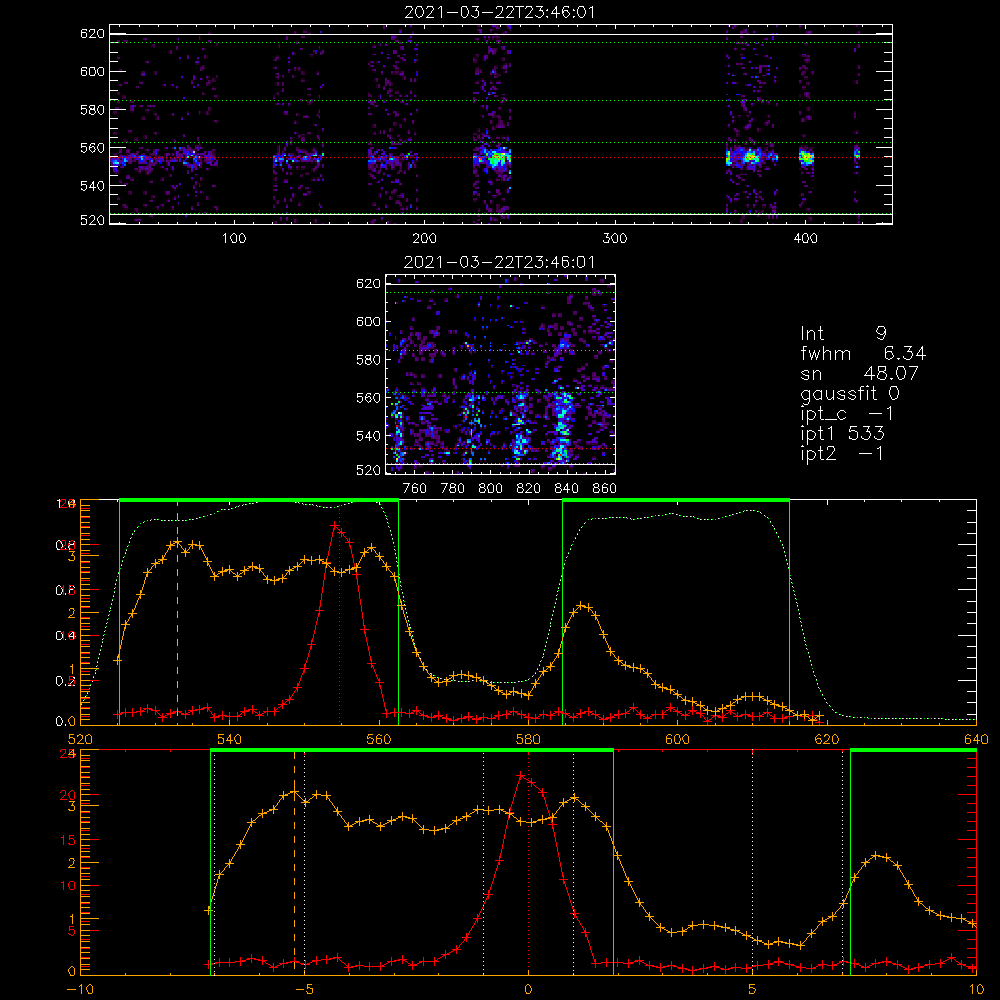The image size is (1000, 1000).
Task: Click the '800' tick label under middle spectrogram
Action: 490,488
